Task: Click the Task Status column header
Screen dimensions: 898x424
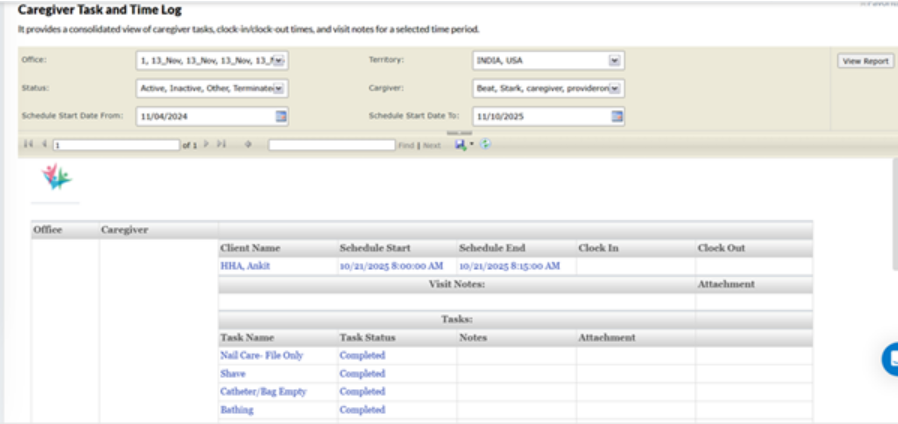Action: click(x=368, y=337)
